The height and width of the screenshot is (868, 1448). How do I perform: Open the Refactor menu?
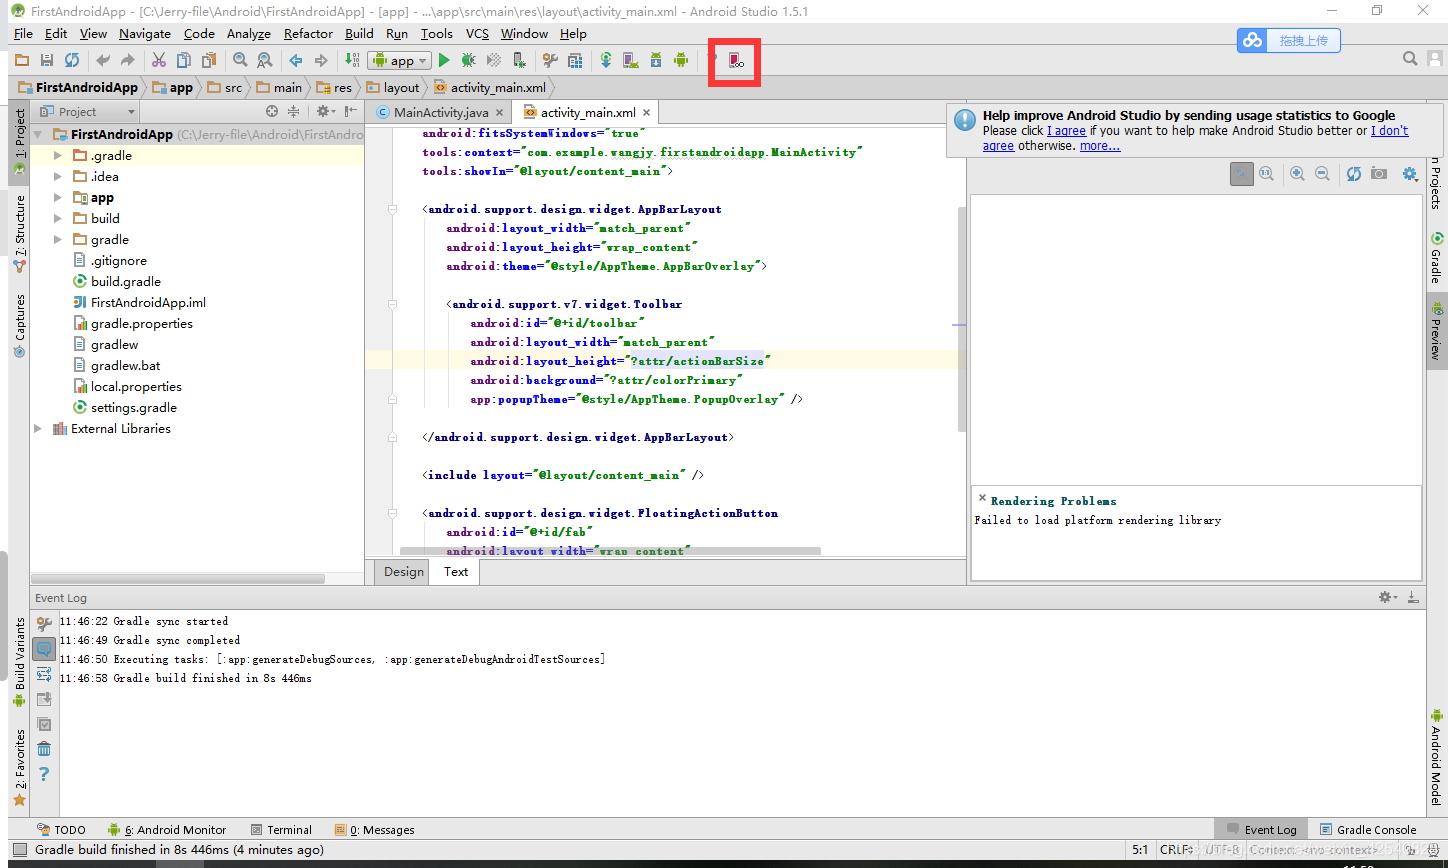pyautogui.click(x=308, y=33)
